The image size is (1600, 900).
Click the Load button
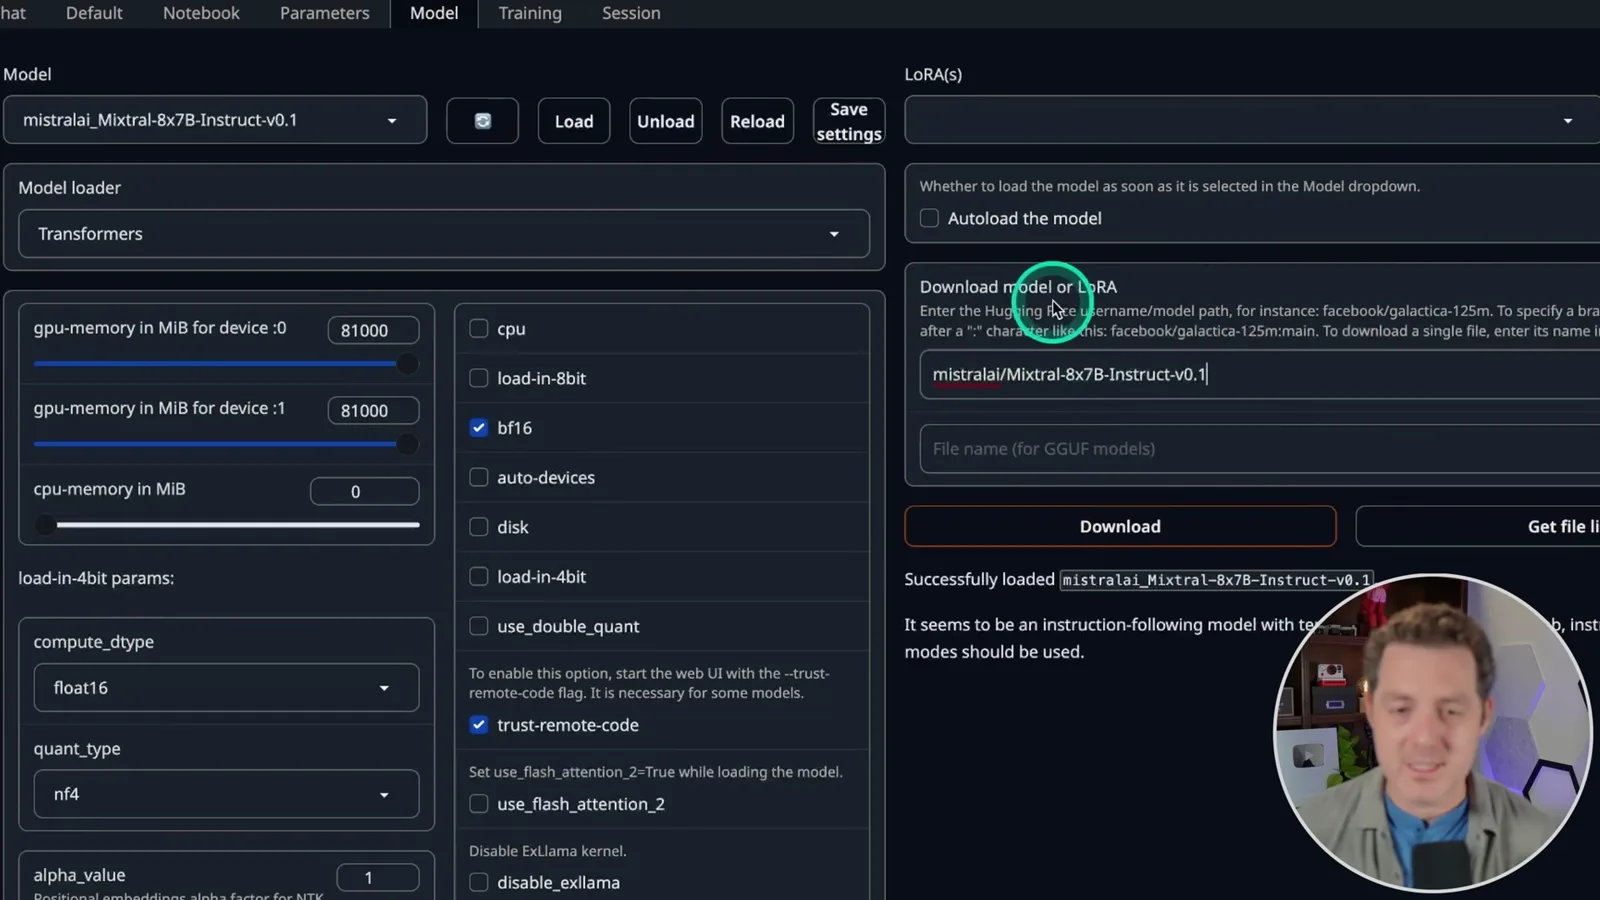tap(574, 121)
